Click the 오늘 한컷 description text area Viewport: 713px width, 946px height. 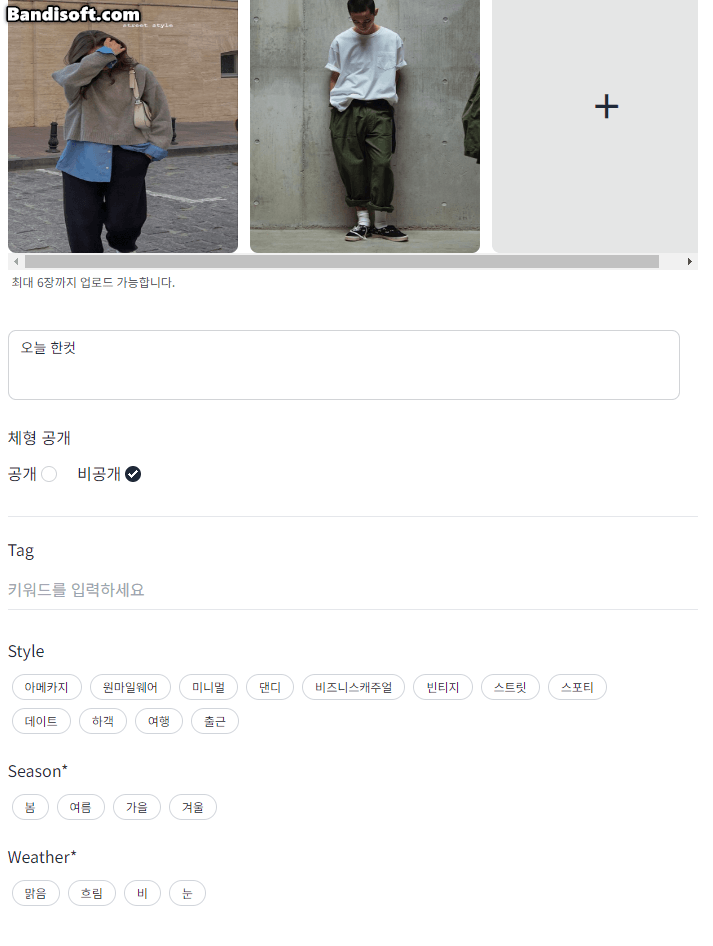(344, 365)
